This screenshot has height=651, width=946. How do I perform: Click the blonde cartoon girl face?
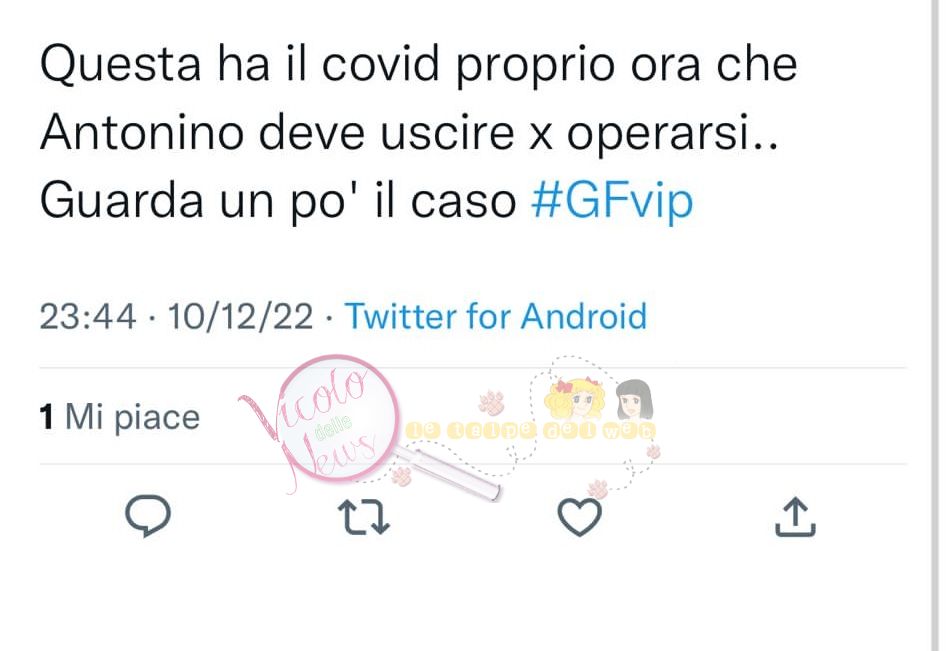pyautogui.click(x=574, y=398)
